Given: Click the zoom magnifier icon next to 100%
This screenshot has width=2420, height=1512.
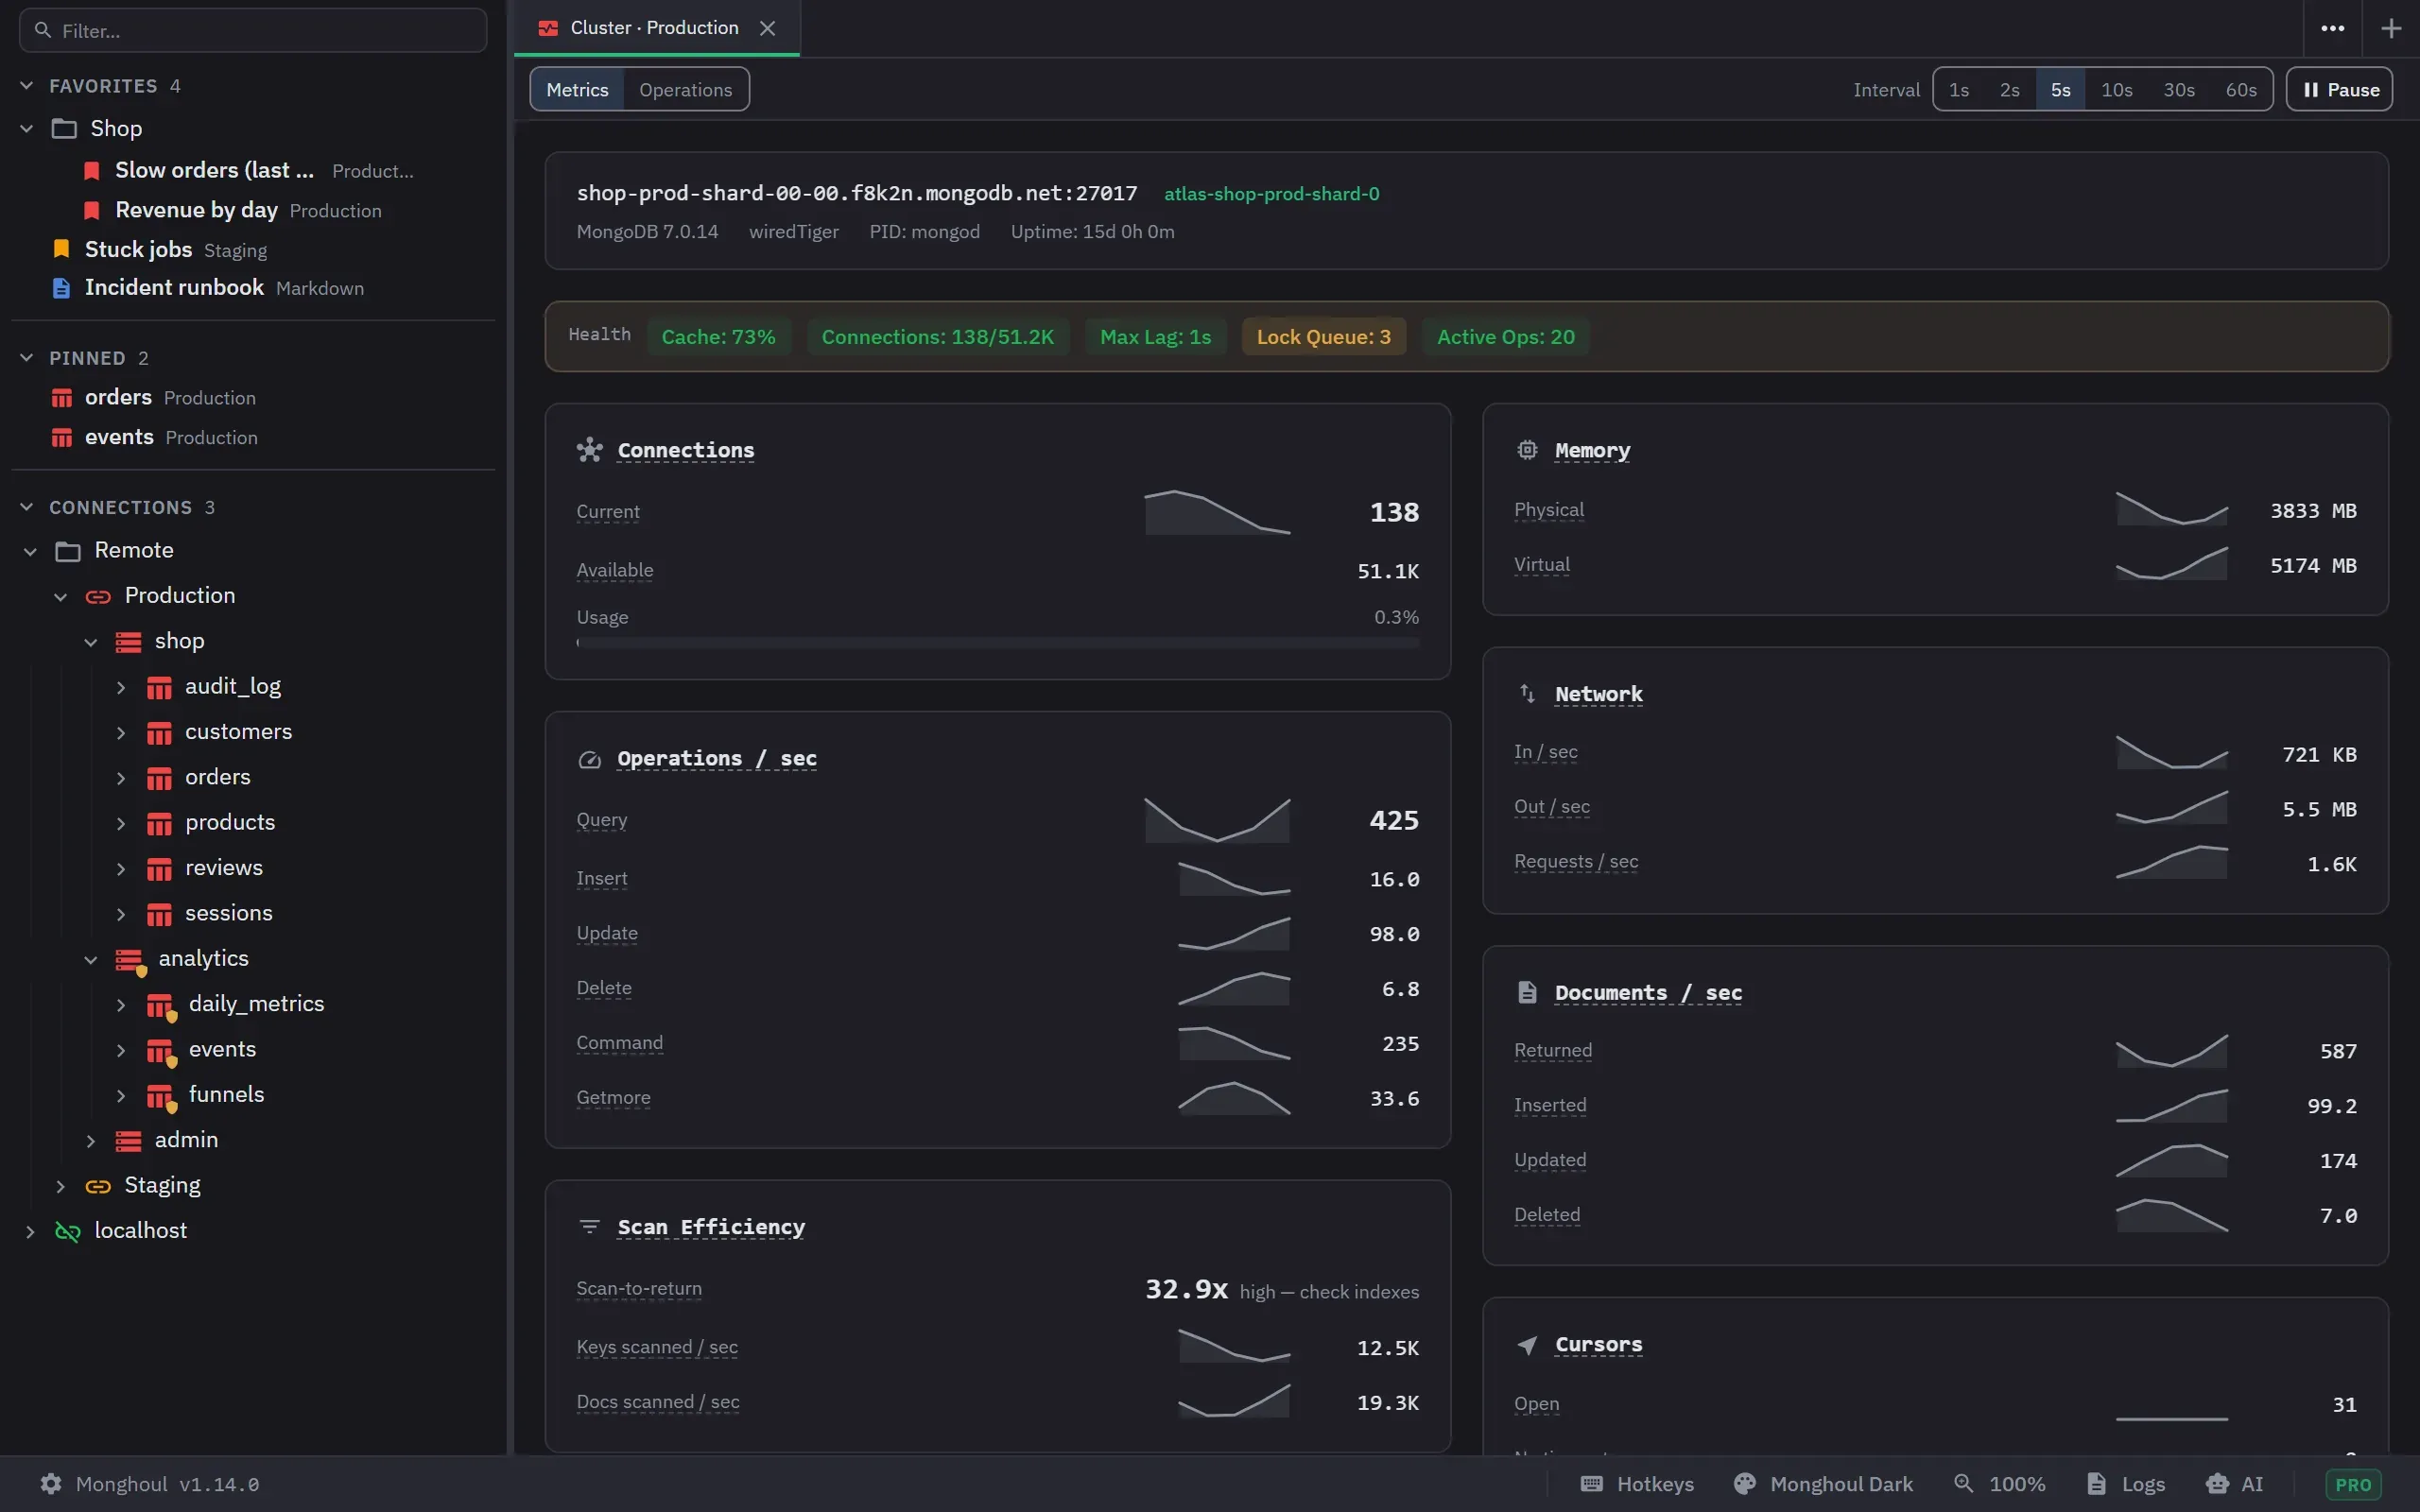Looking at the screenshot, I should tap(1964, 1483).
